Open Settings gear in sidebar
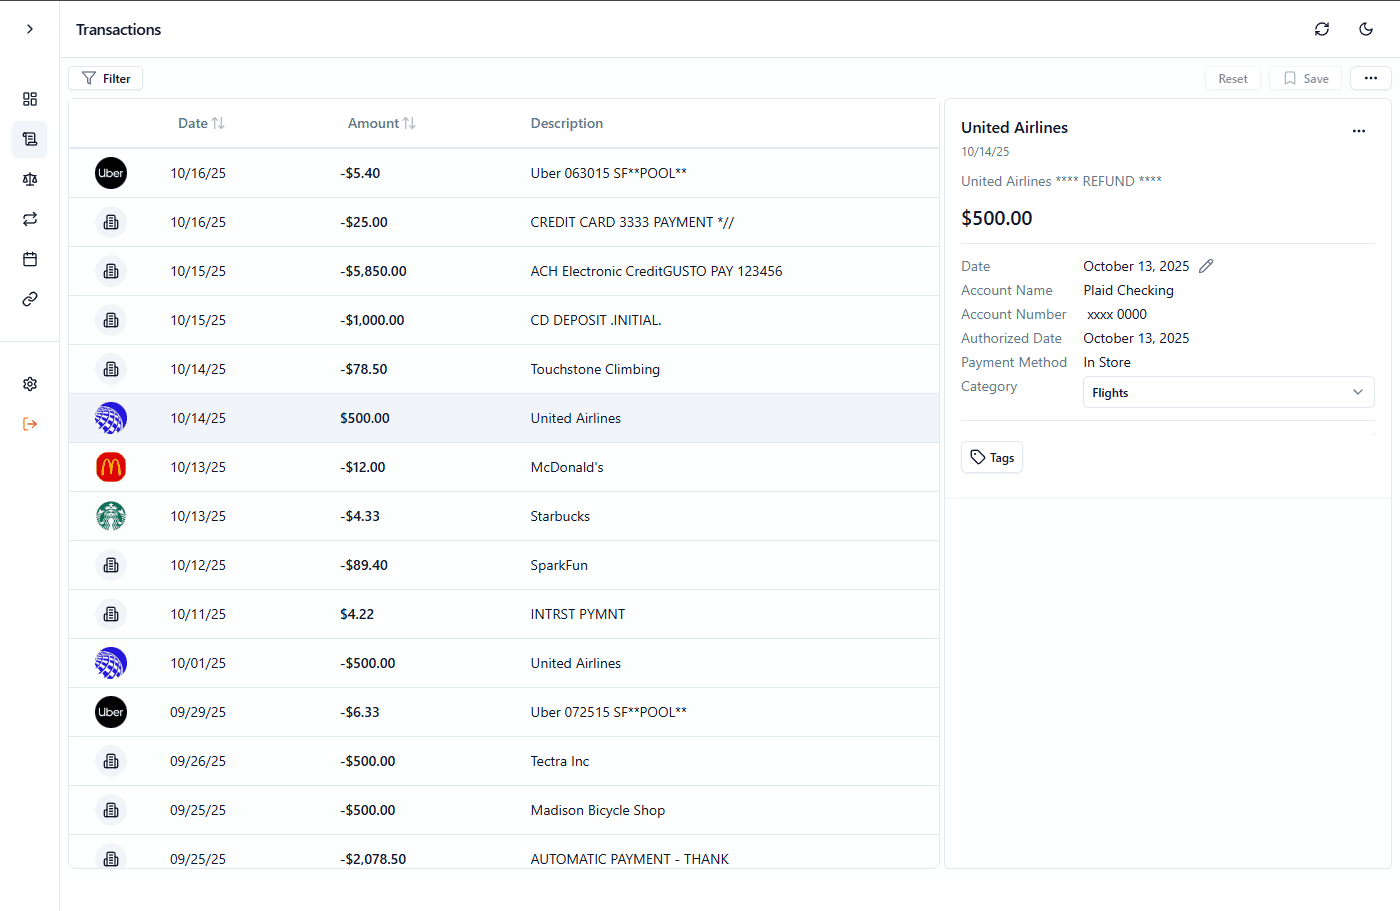The image size is (1400, 911). tap(30, 383)
